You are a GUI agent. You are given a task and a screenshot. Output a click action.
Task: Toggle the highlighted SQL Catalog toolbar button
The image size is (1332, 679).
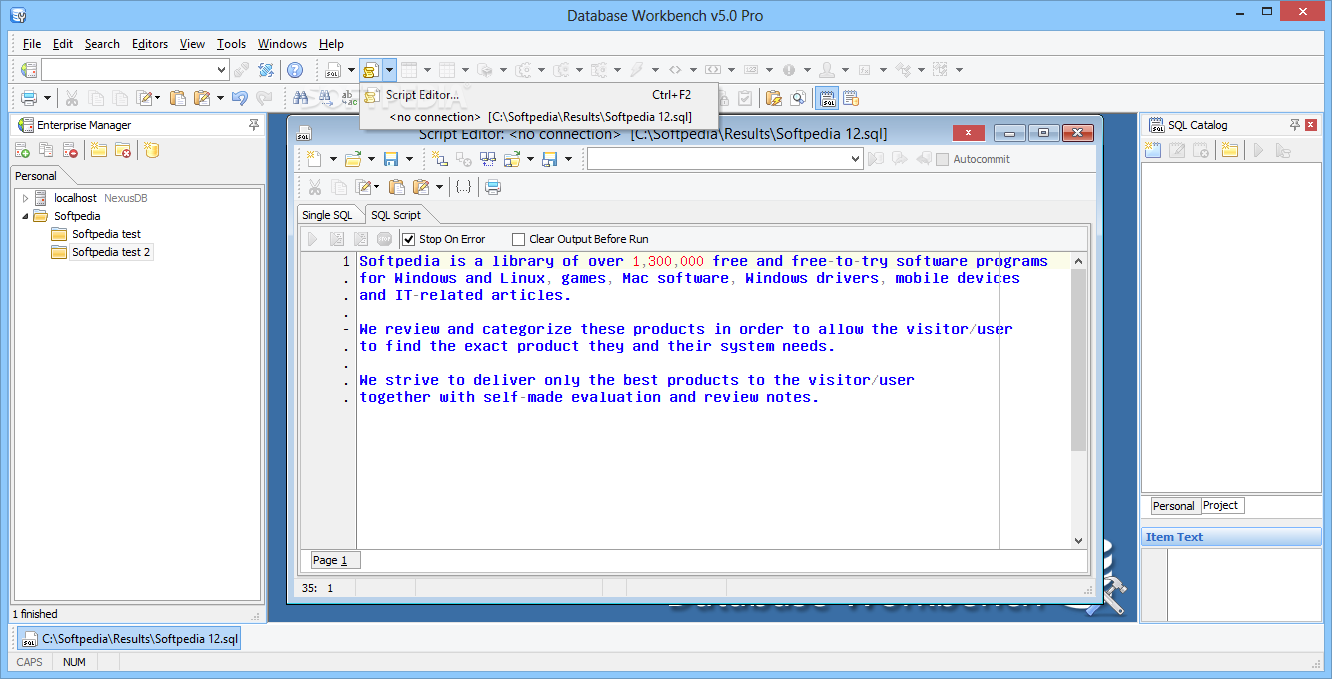click(x=826, y=98)
